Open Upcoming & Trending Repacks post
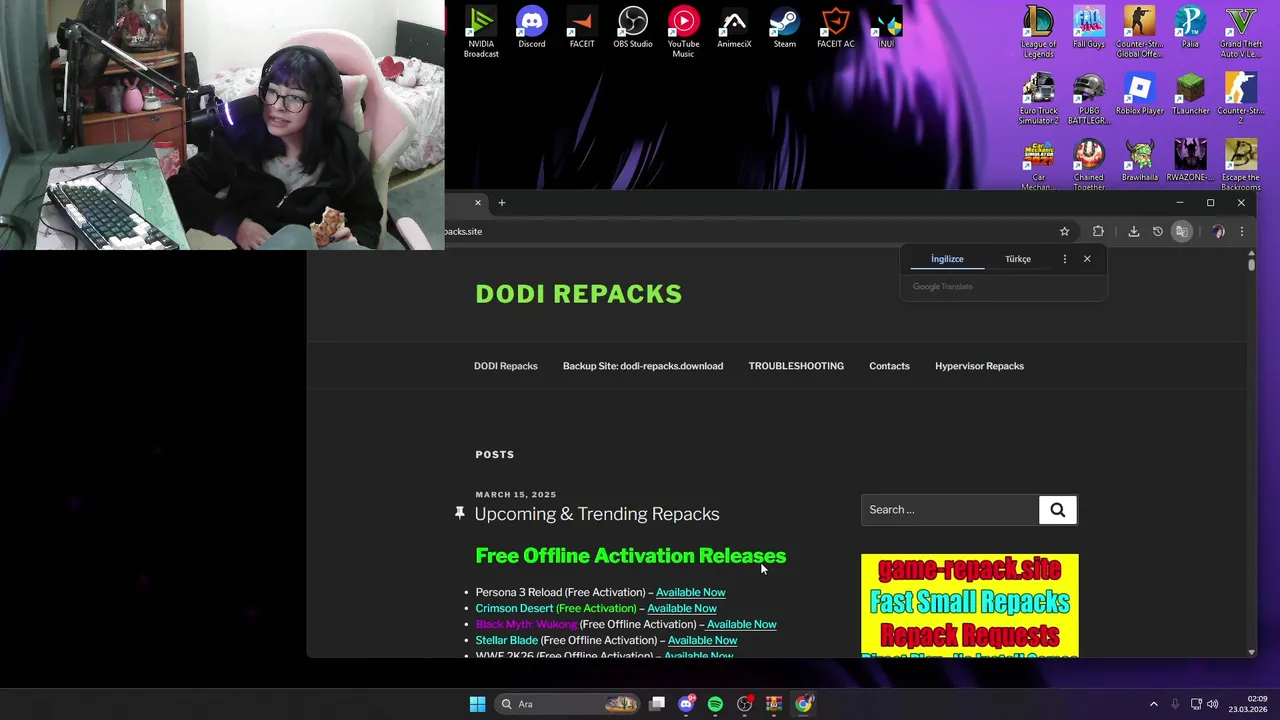1280x720 pixels. click(x=597, y=514)
